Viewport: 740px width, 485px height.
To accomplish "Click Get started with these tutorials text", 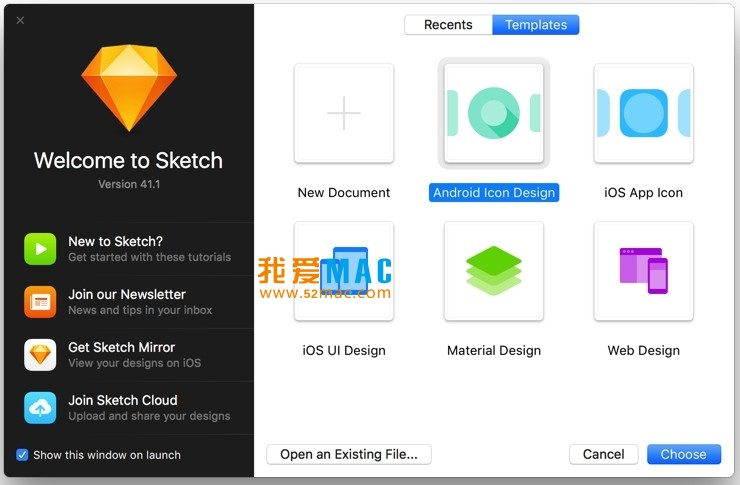I will pyautogui.click(x=150, y=257).
